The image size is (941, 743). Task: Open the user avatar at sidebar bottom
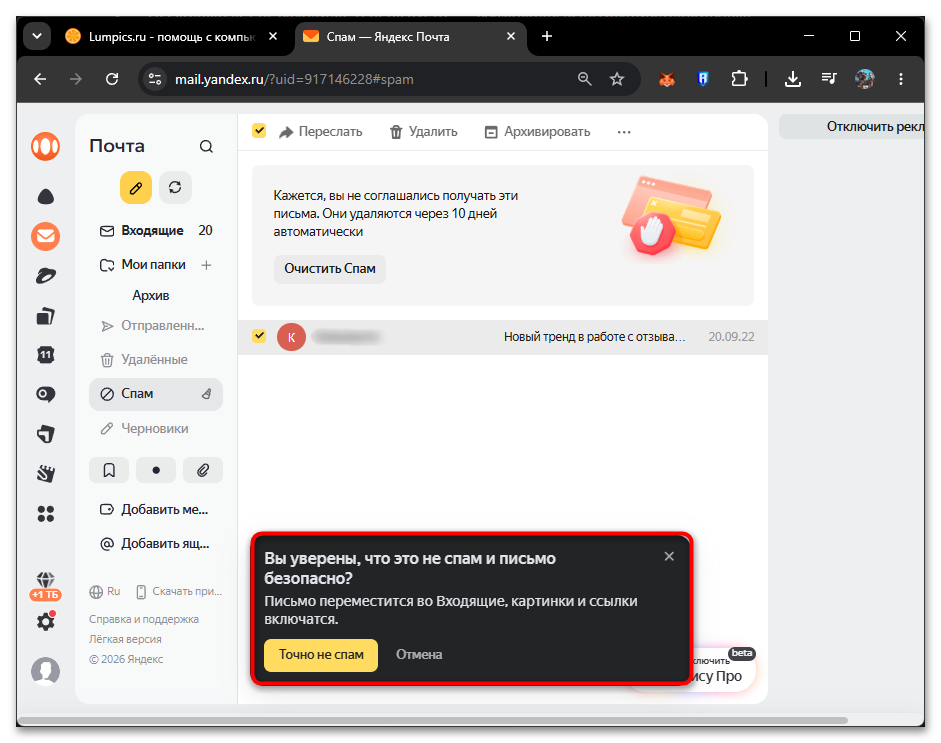point(46,670)
